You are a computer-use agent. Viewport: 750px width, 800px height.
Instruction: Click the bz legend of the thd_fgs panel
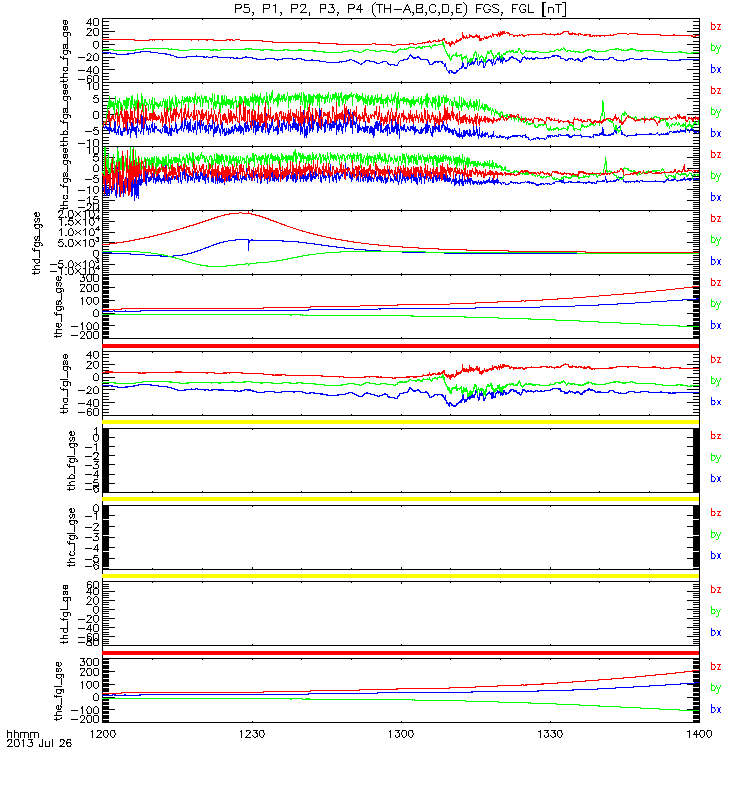(716, 219)
